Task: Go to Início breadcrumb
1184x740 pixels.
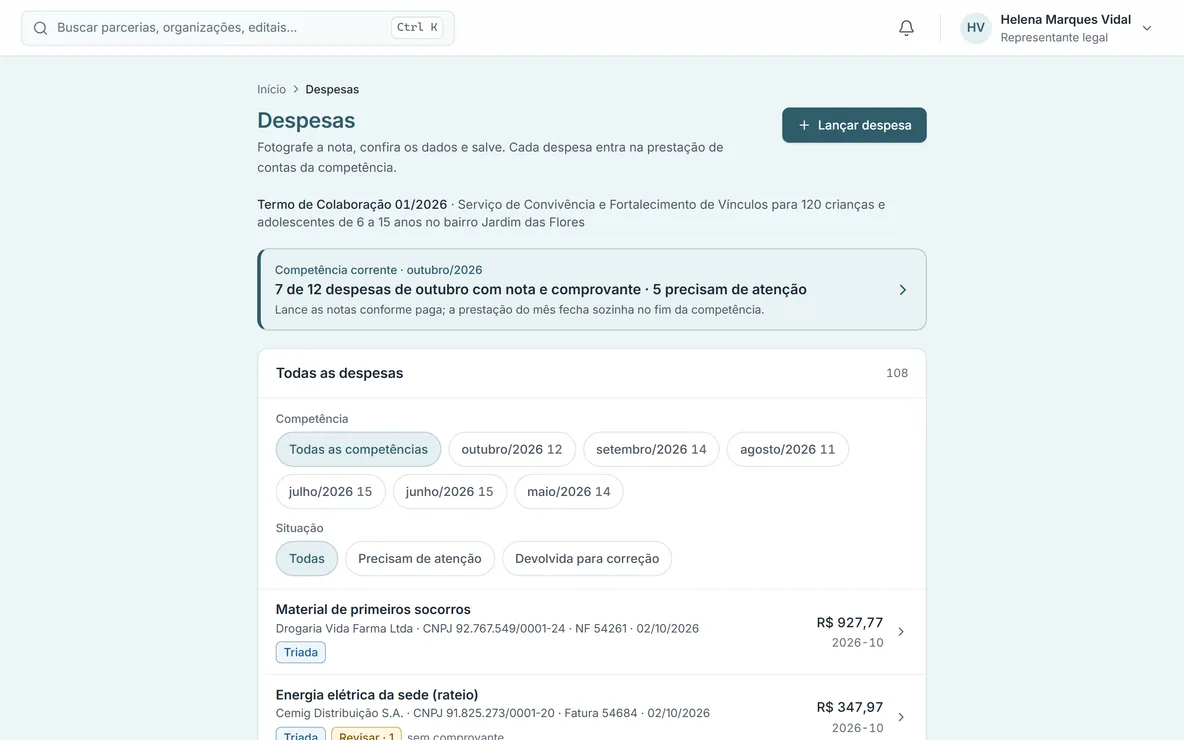Action: click(271, 89)
